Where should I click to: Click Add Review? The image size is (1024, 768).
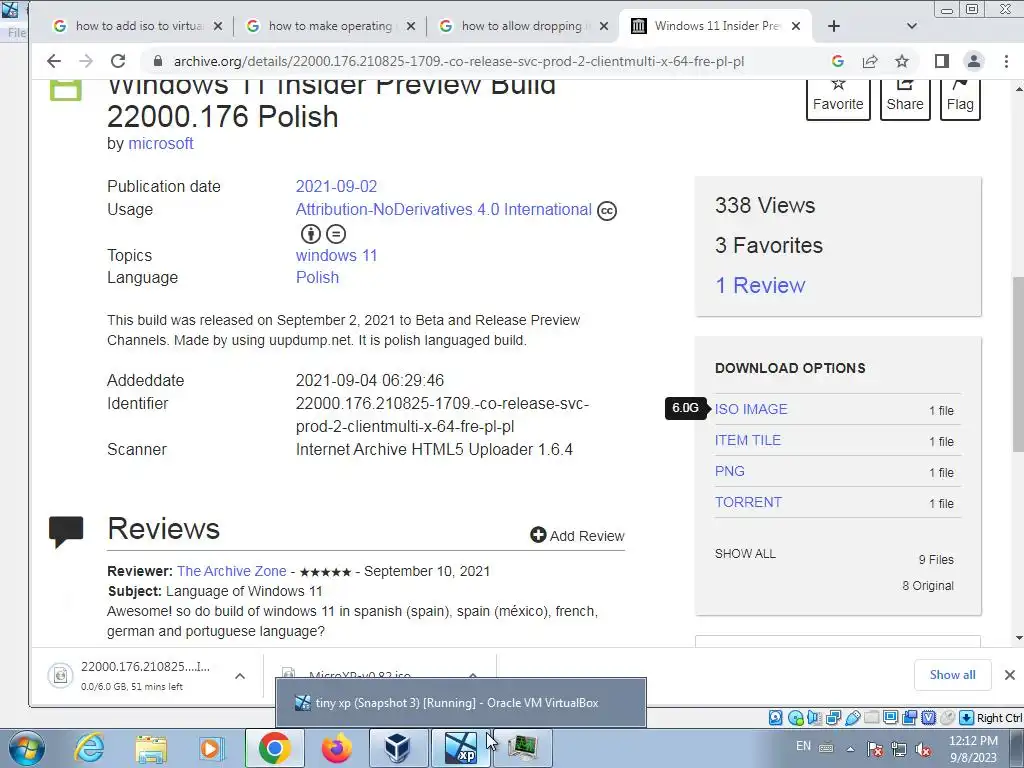pos(577,536)
